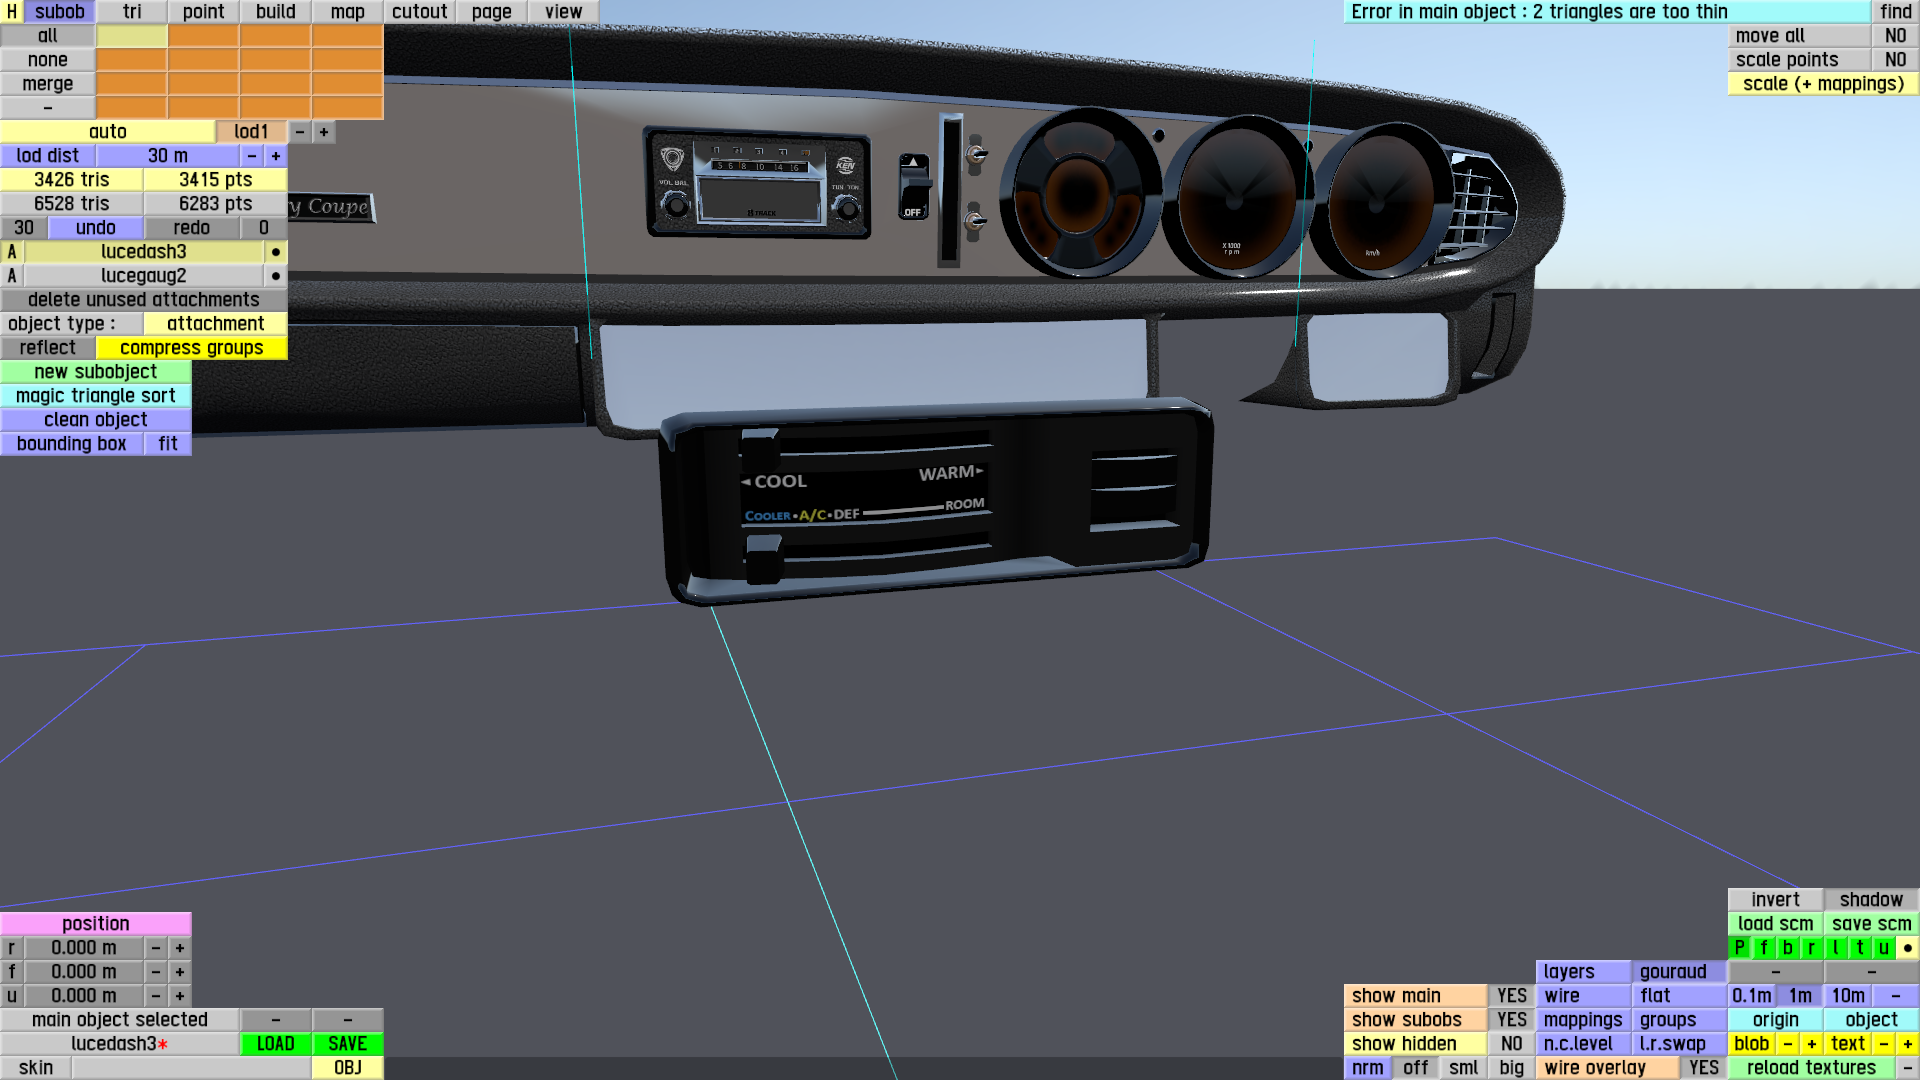The image size is (1920, 1080).
Task: Click magic triangle sort button
Action: click(95, 396)
